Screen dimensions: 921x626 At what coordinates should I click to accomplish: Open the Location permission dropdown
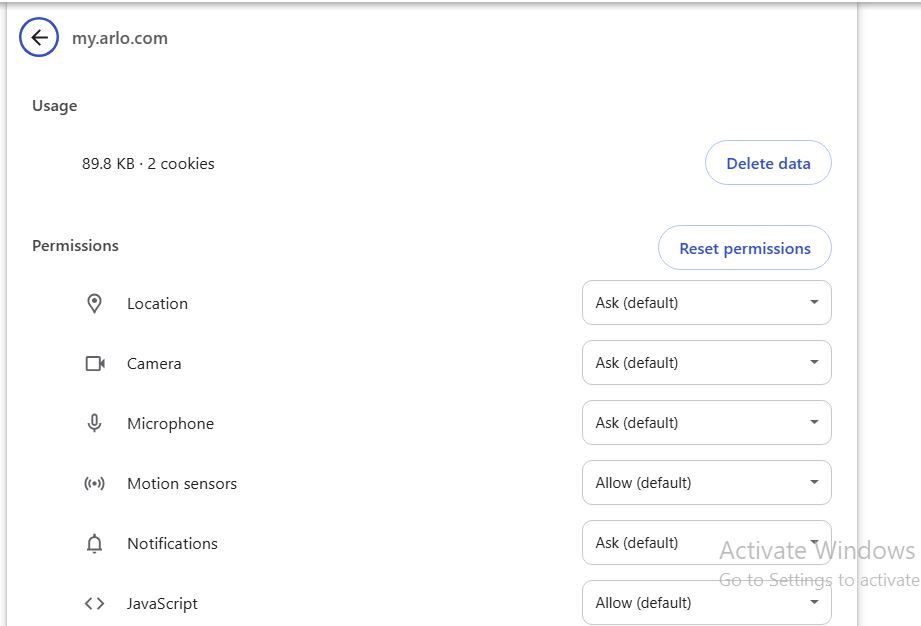tap(707, 302)
